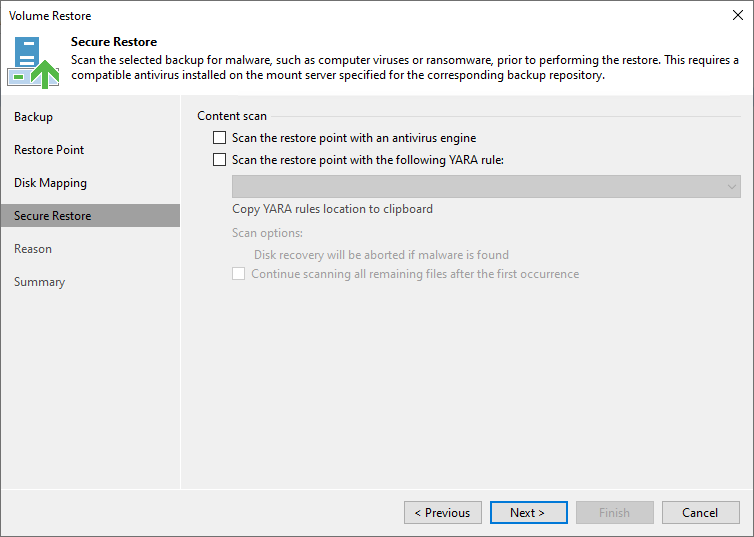Screen dimensions: 754x537
Task: Click the Finish button
Action: click(614, 513)
